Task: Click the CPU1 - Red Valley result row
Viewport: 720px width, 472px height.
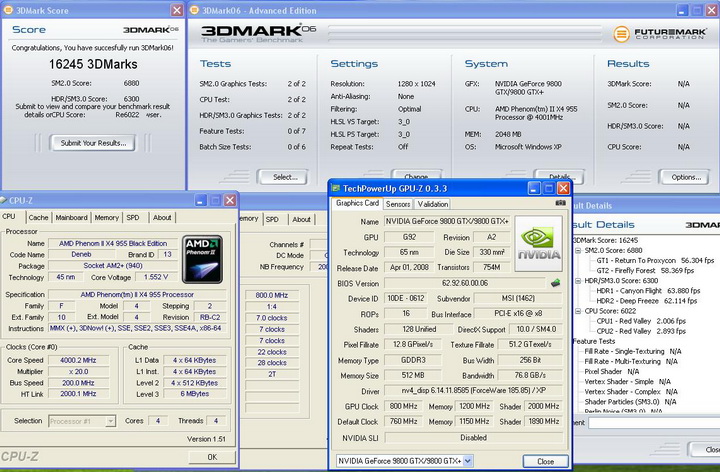Action: click(x=641, y=321)
